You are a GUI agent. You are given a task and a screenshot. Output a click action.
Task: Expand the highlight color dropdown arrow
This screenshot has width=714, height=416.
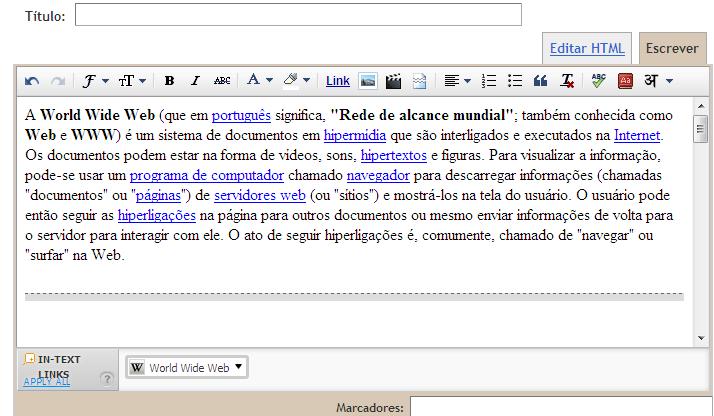[x=307, y=81]
